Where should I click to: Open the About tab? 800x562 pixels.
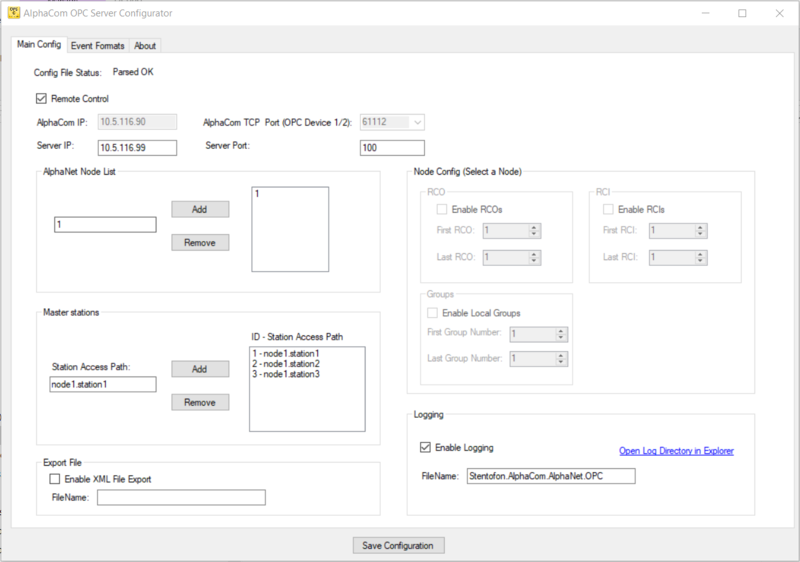click(x=145, y=45)
